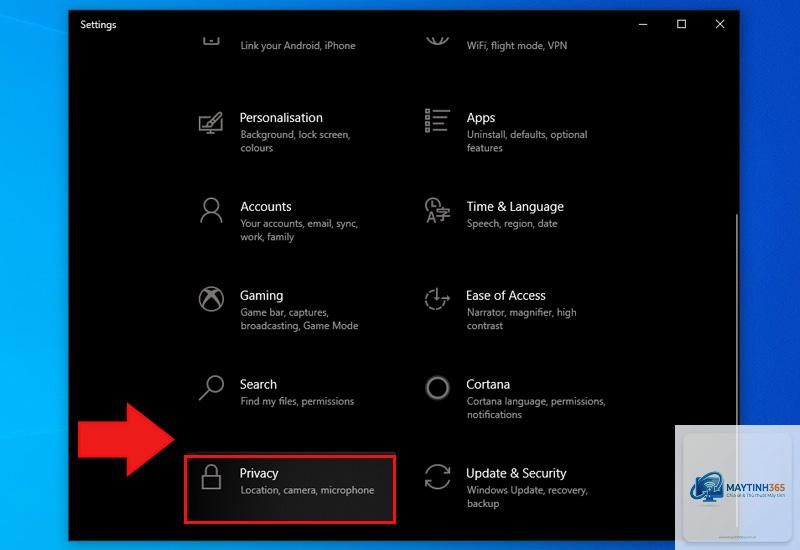Open Personalisation settings title
This screenshot has width=800, height=550.
click(x=281, y=118)
